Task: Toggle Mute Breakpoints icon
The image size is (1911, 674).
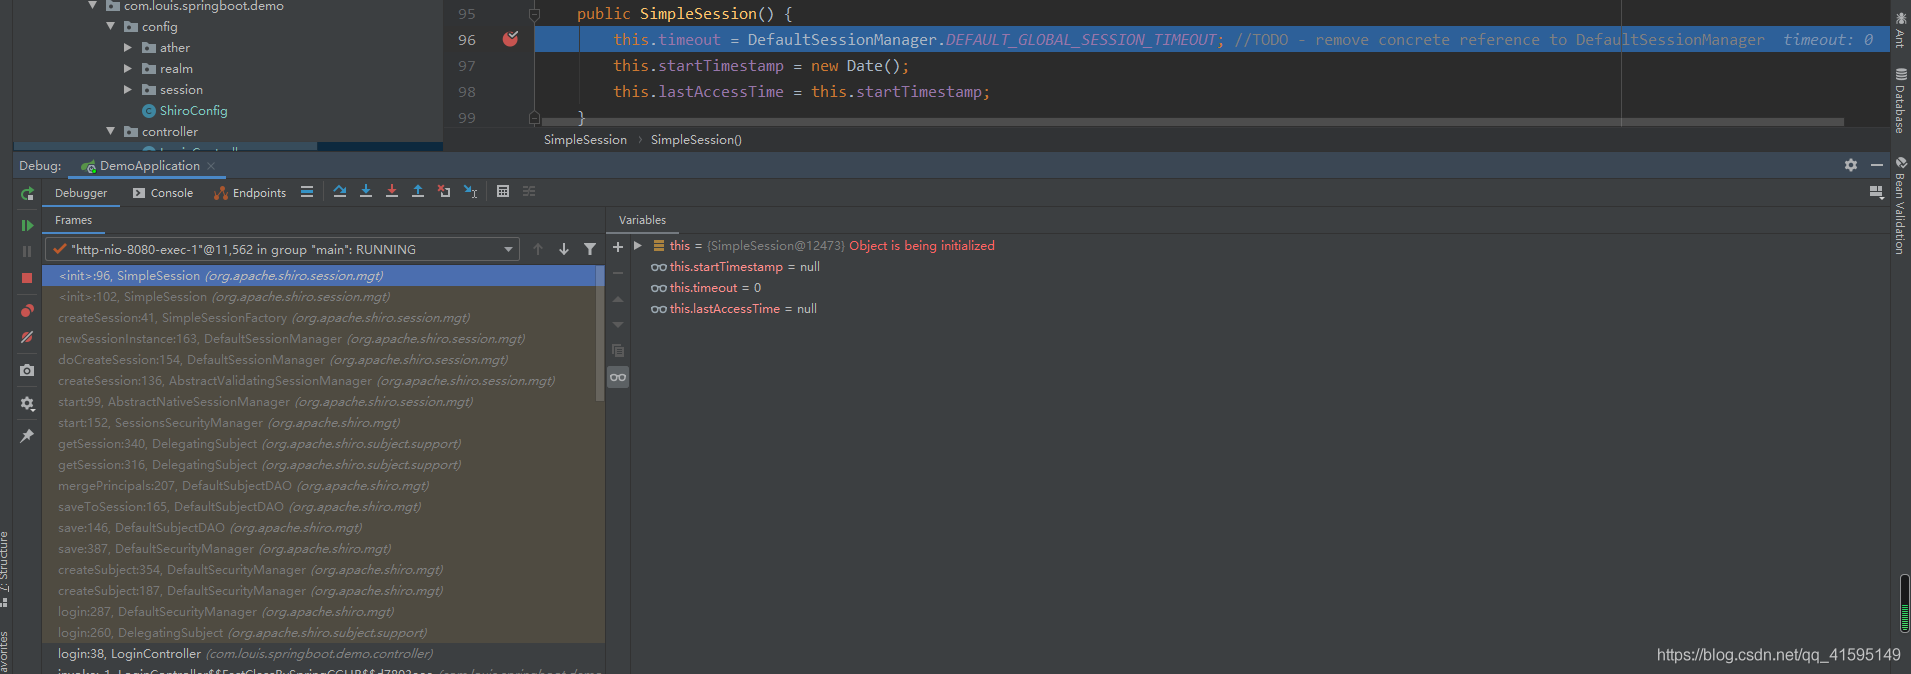Action: click(x=27, y=338)
